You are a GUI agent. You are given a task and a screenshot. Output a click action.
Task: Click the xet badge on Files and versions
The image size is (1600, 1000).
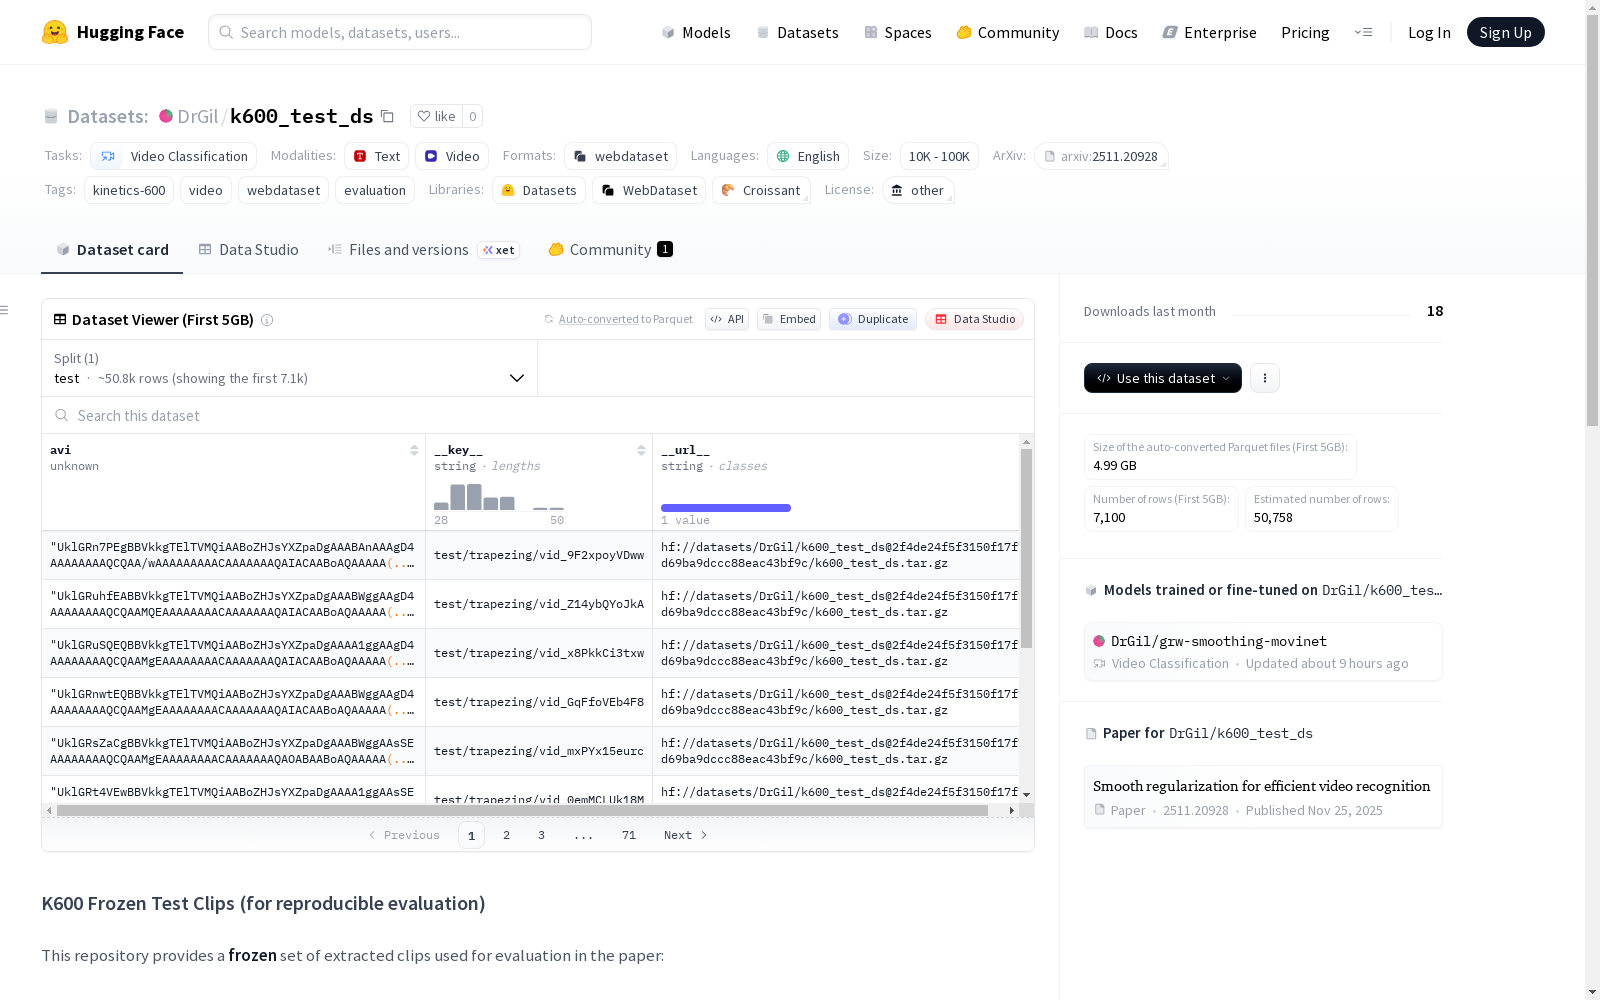pyautogui.click(x=499, y=250)
